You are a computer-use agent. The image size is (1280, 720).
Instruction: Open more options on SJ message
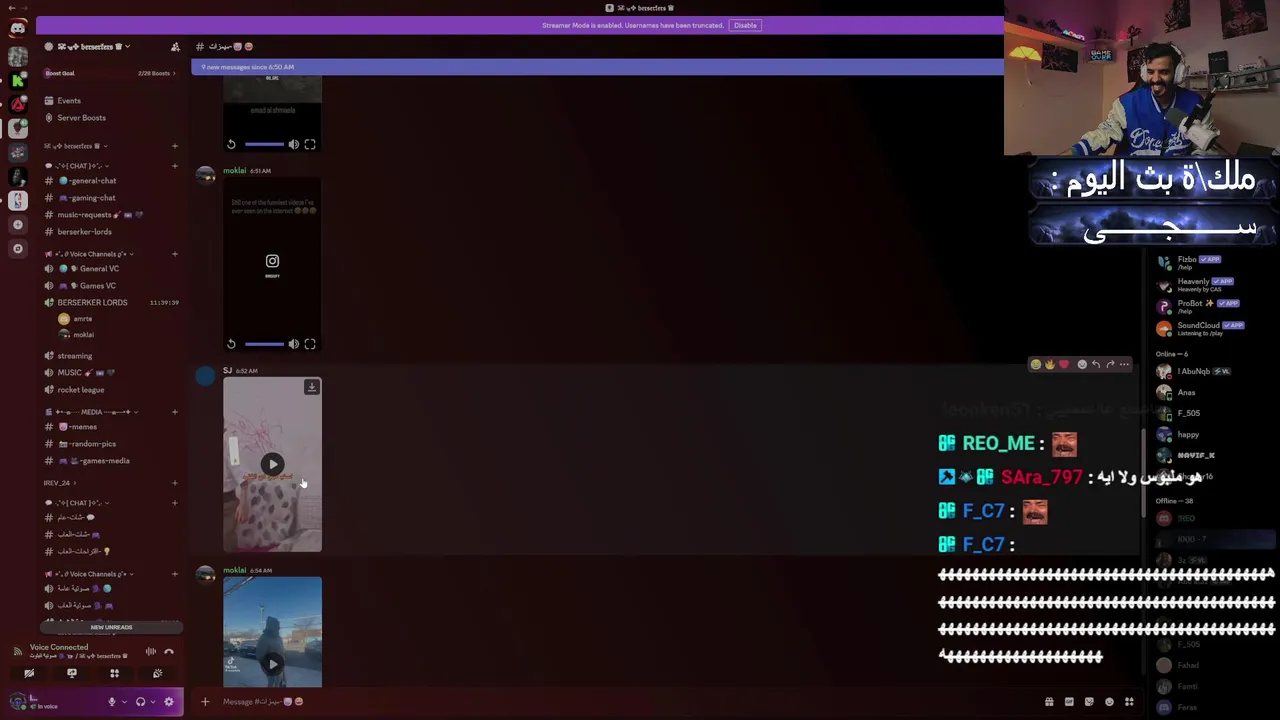(x=1124, y=364)
